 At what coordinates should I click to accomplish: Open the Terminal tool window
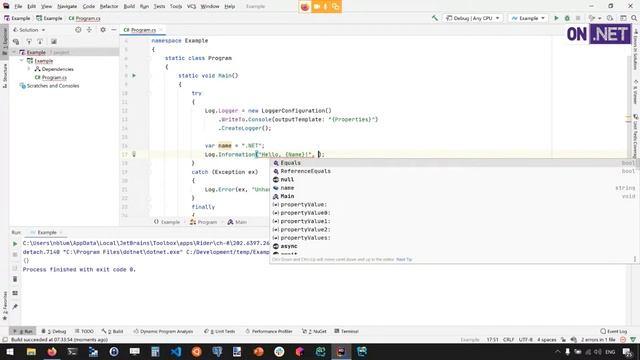(347, 331)
